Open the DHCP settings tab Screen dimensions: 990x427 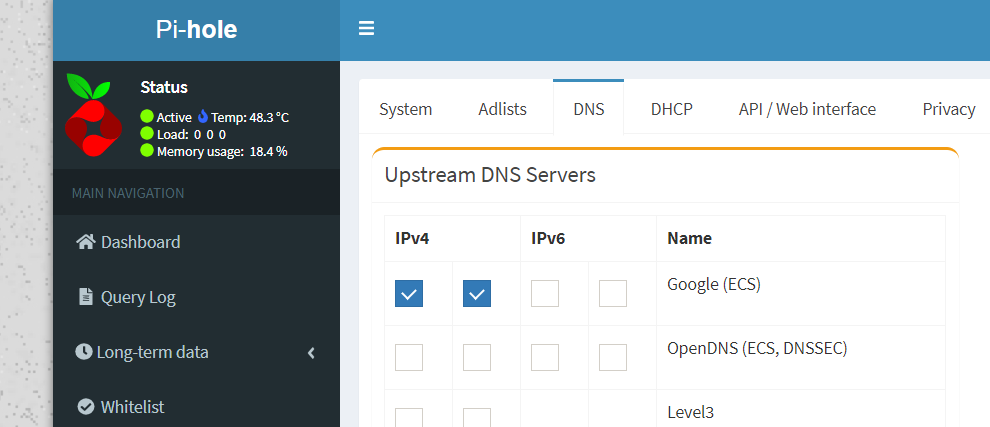[672, 109]
